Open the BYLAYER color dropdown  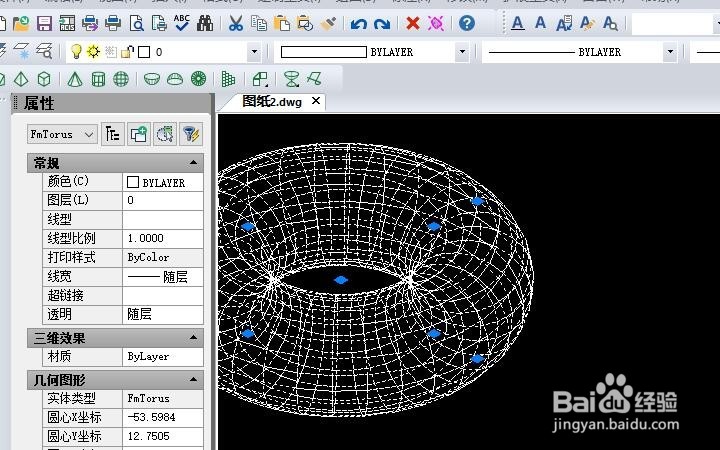pyautogui.click(x=462, y=52)
